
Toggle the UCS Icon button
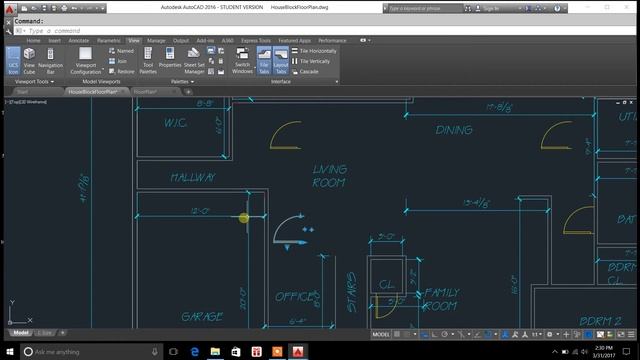pos(13,60)
